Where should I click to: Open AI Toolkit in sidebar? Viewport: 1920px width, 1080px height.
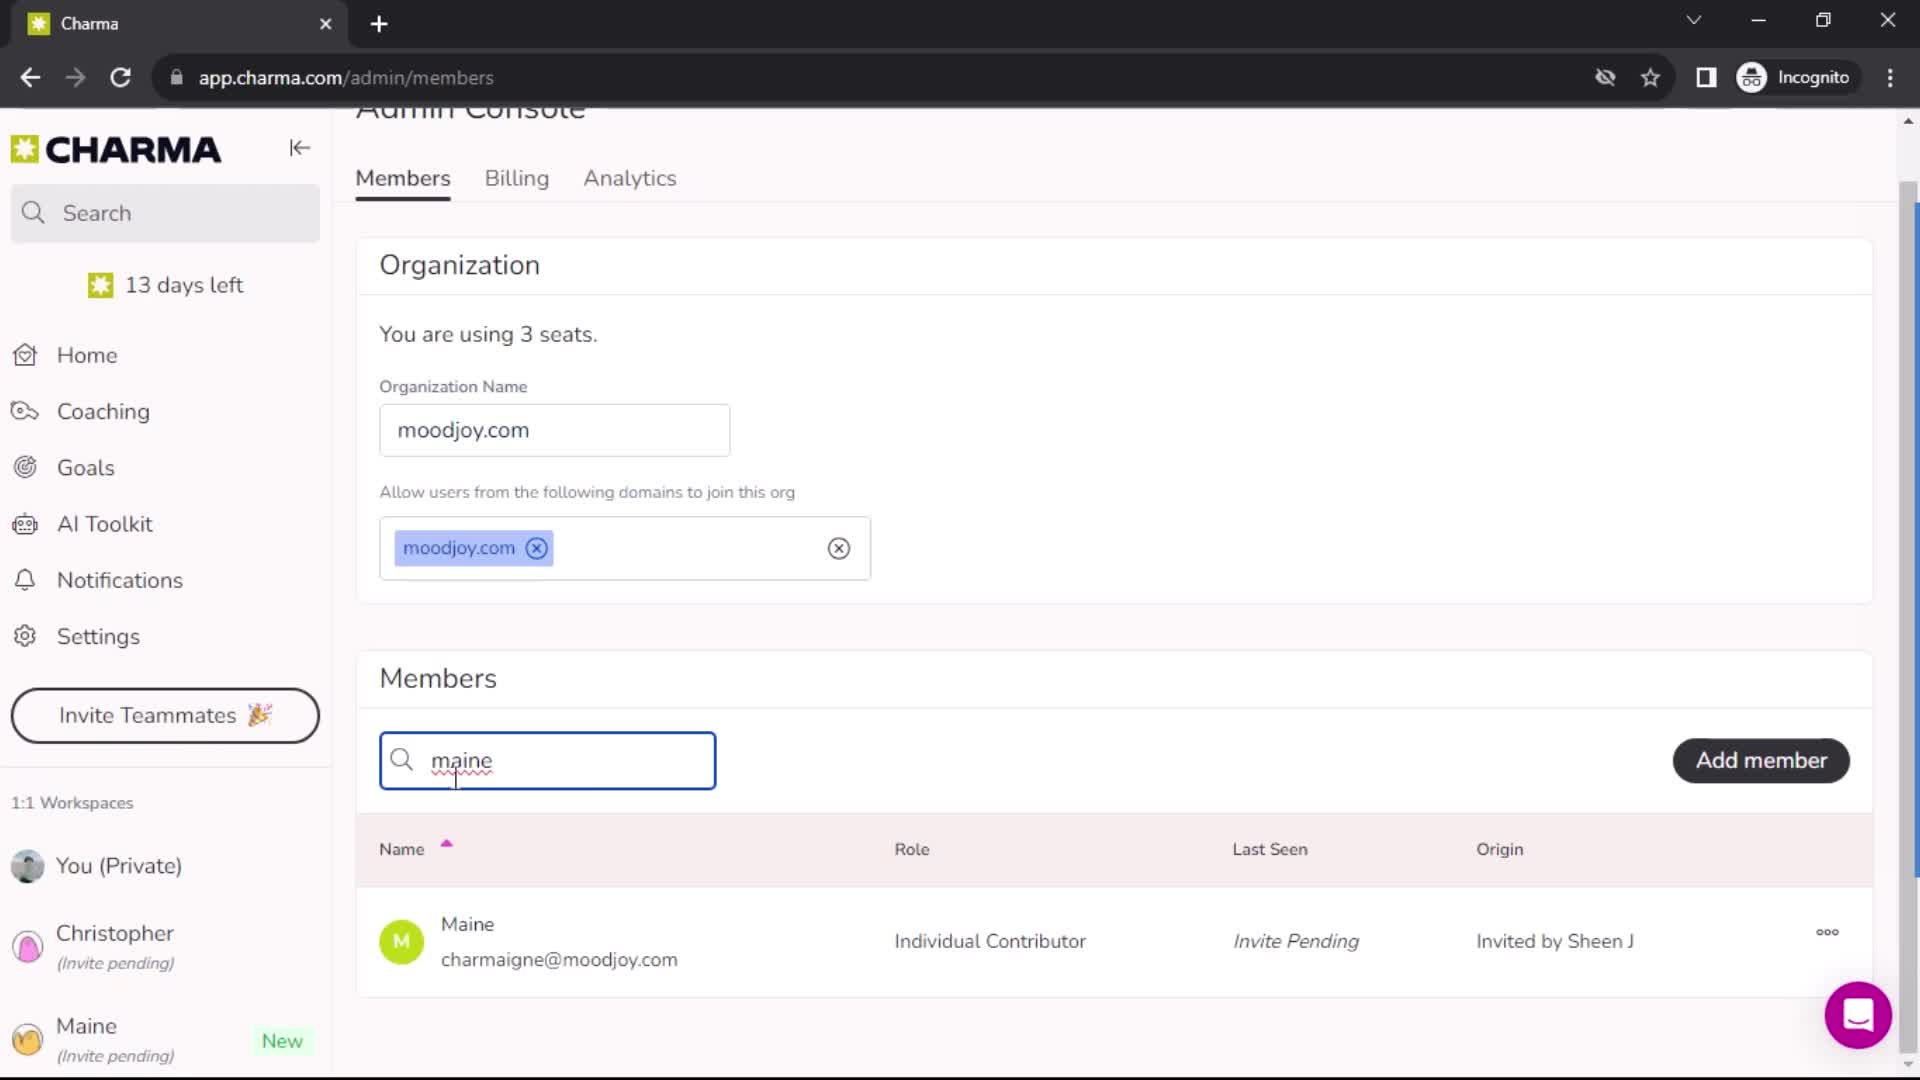click(x=104, y=524)
